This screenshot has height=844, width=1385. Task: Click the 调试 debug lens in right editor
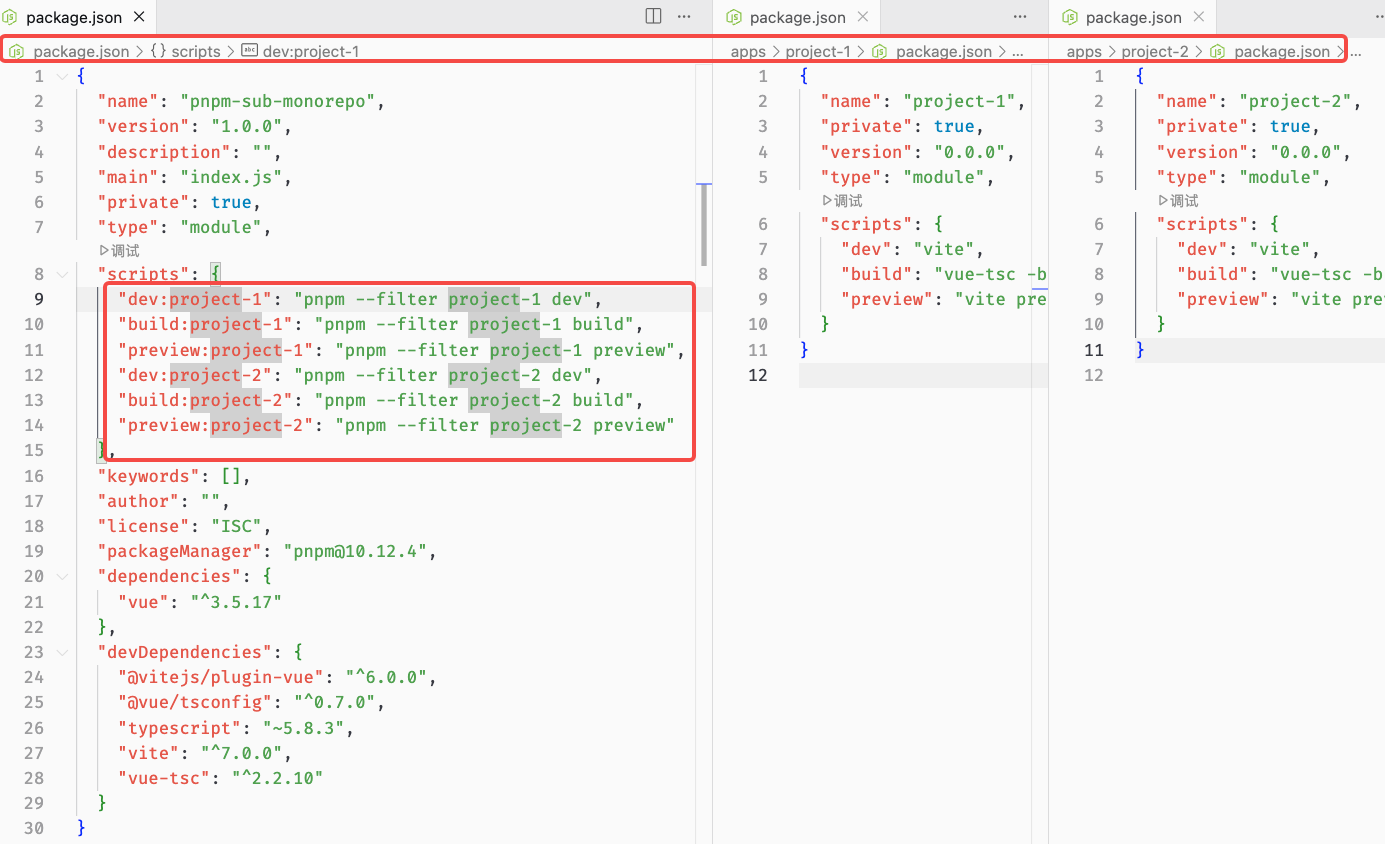(x=1178, y=201)
